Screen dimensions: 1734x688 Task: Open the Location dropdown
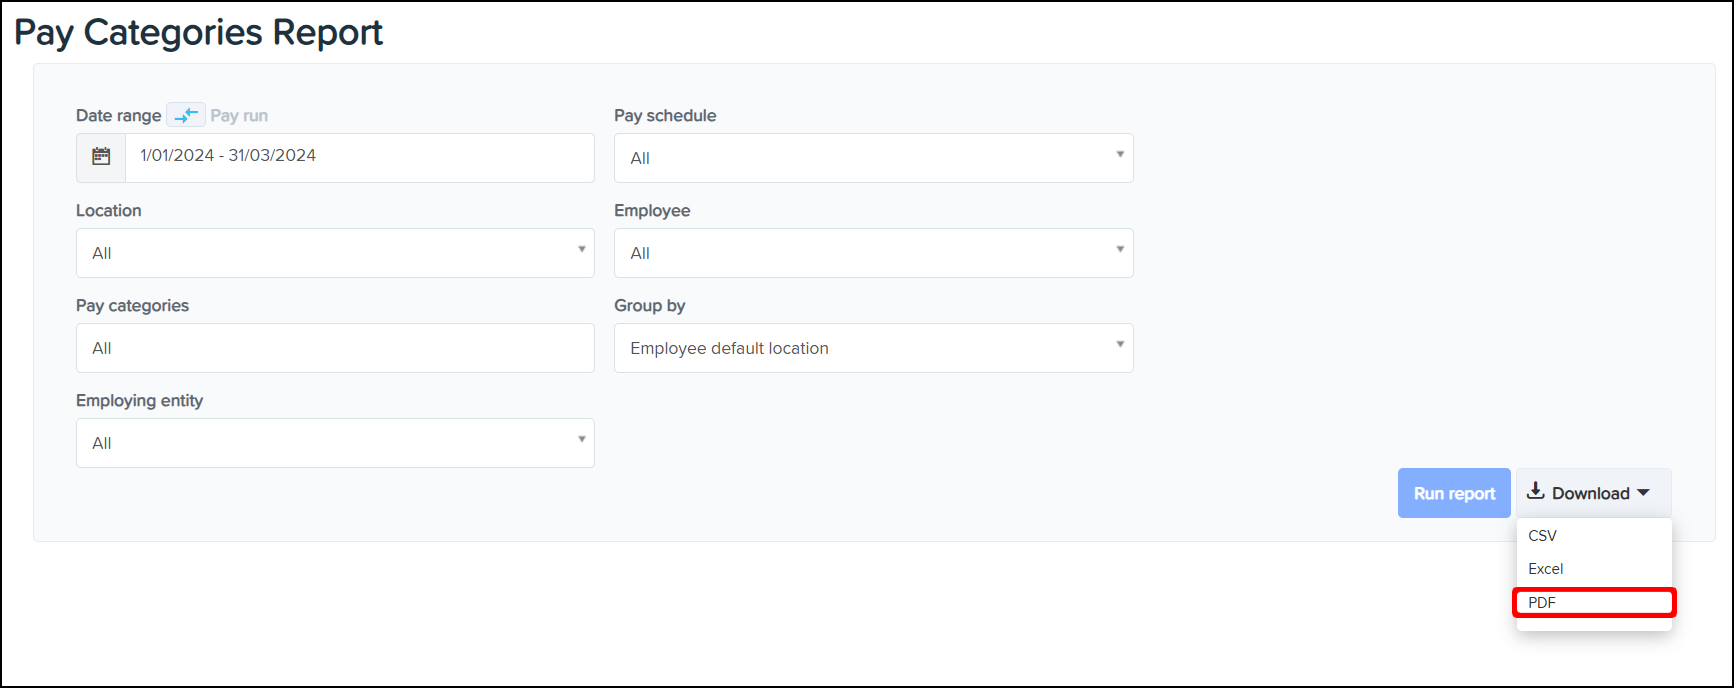(335, 253)
